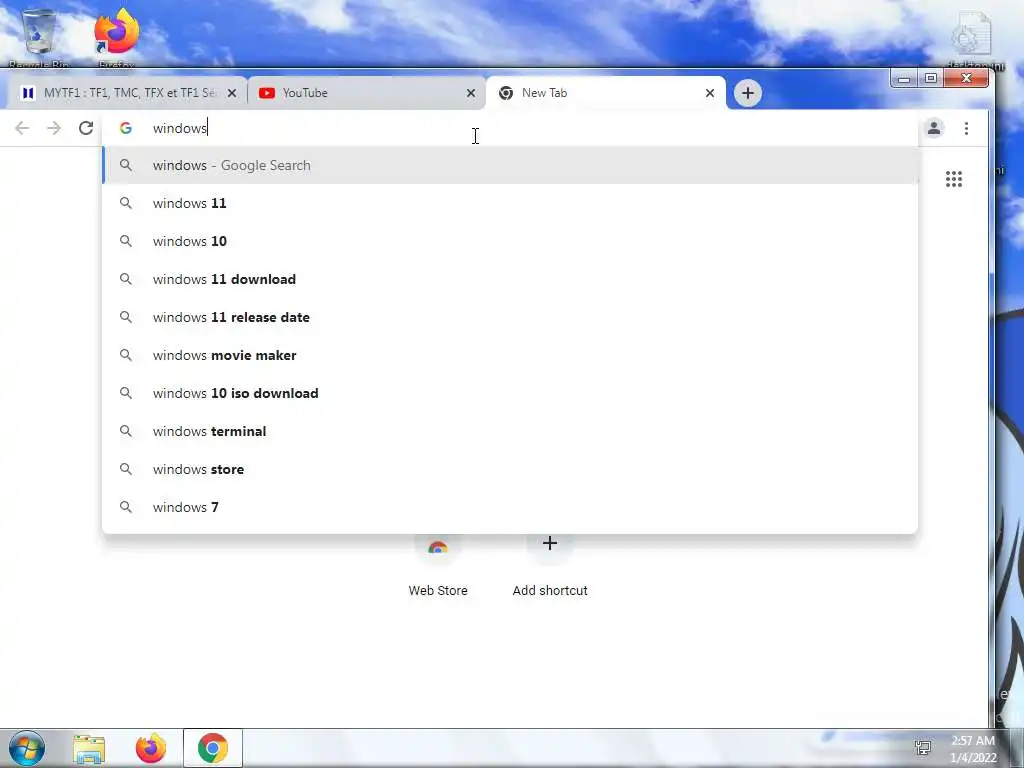Image resolution: width=1024 pixels, height=768 pixels.
Task: Reload the page with the refresh icon
Action: coord(86,128)
